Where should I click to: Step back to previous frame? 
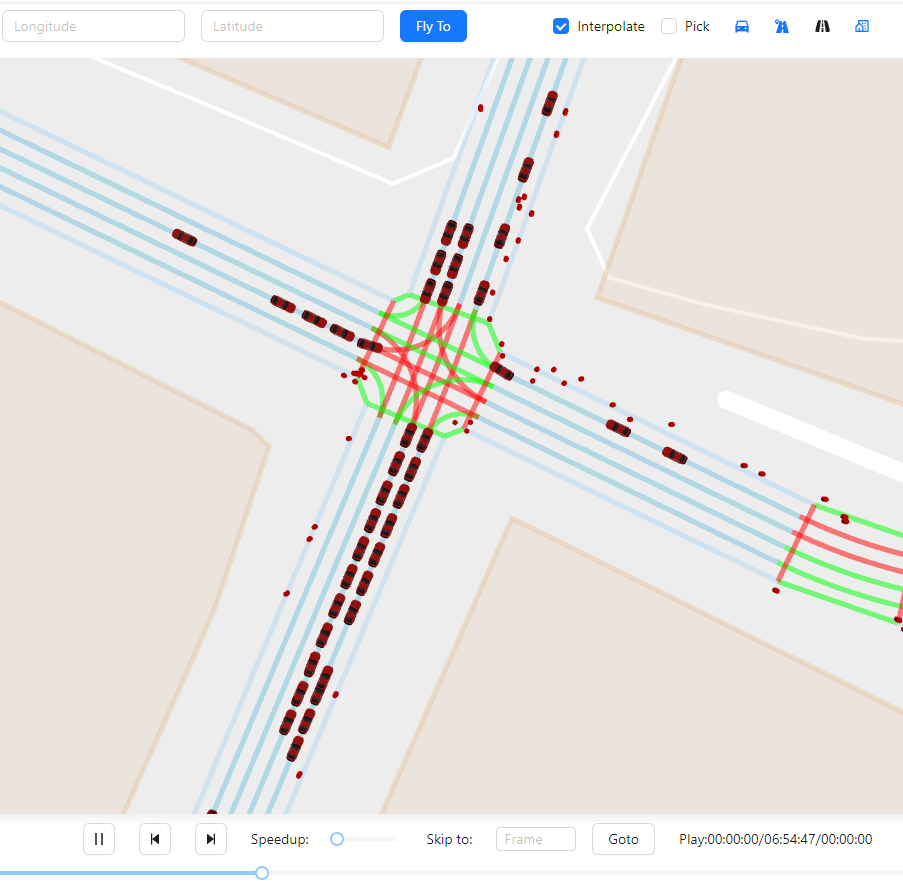pos(155,839)
